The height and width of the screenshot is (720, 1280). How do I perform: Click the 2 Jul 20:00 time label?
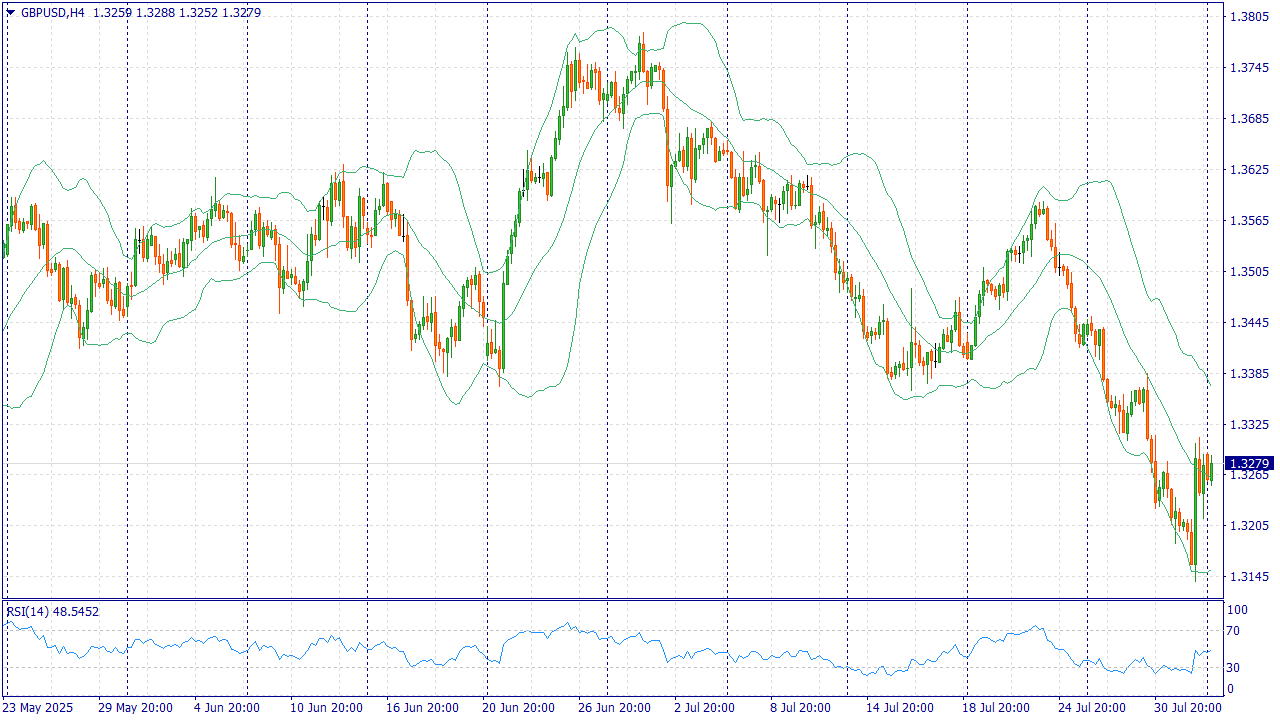[707, 708]
